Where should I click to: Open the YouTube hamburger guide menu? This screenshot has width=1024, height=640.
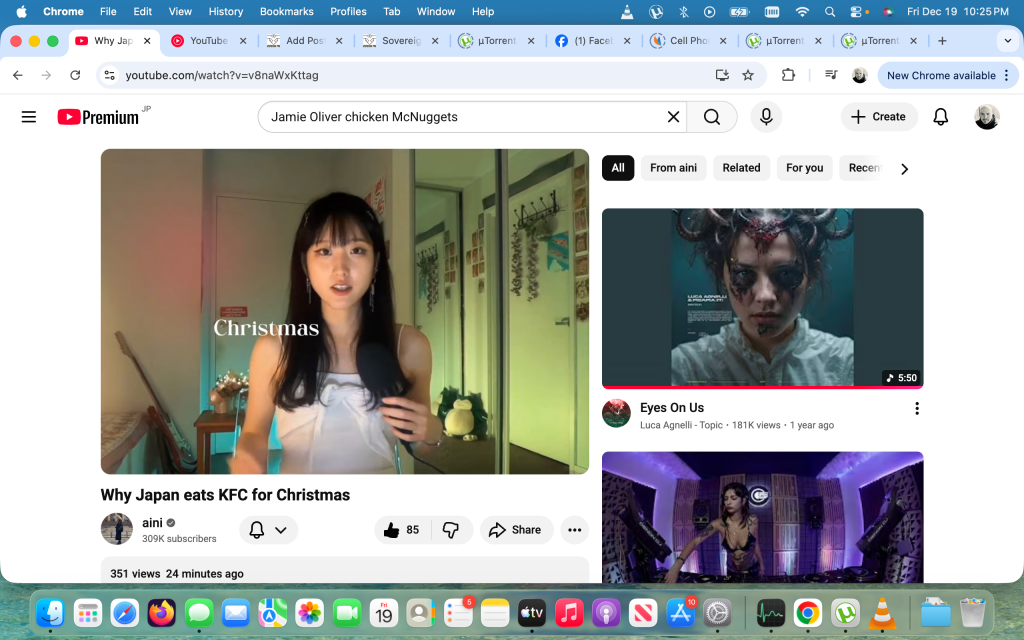pyautogui.click(x=29, y=117)
